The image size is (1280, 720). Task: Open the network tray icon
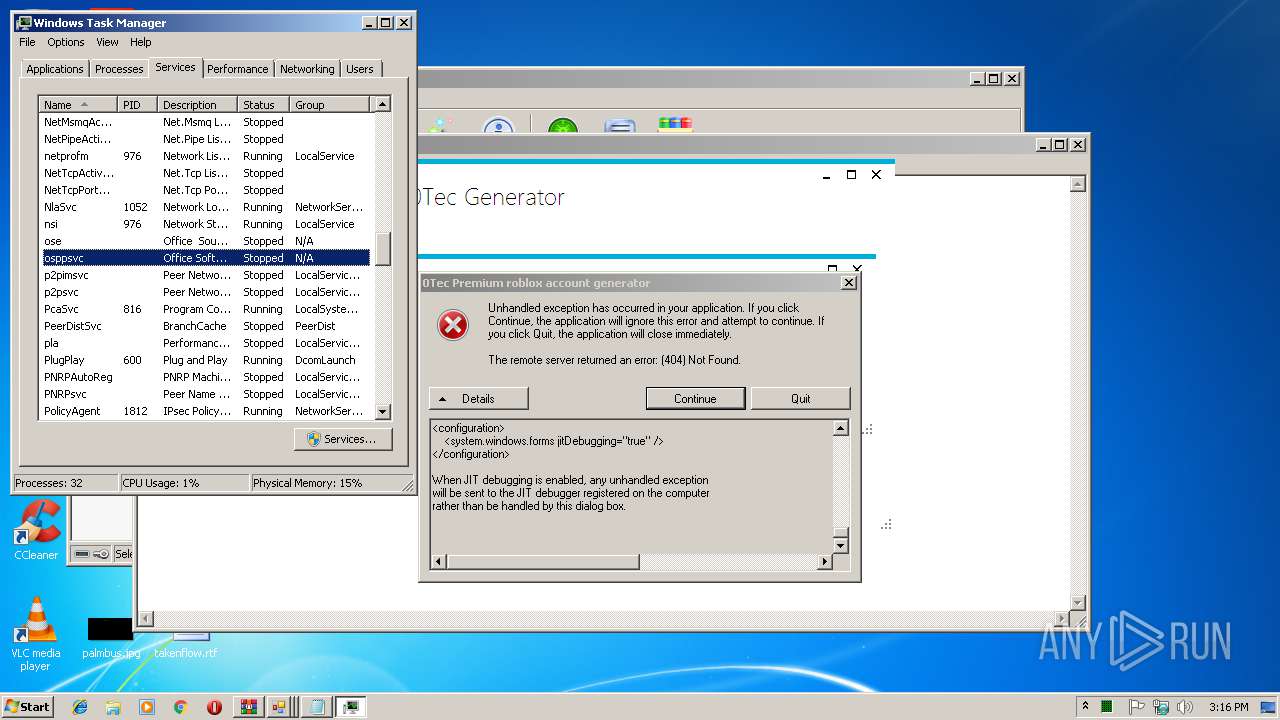tap(1162, 707)
